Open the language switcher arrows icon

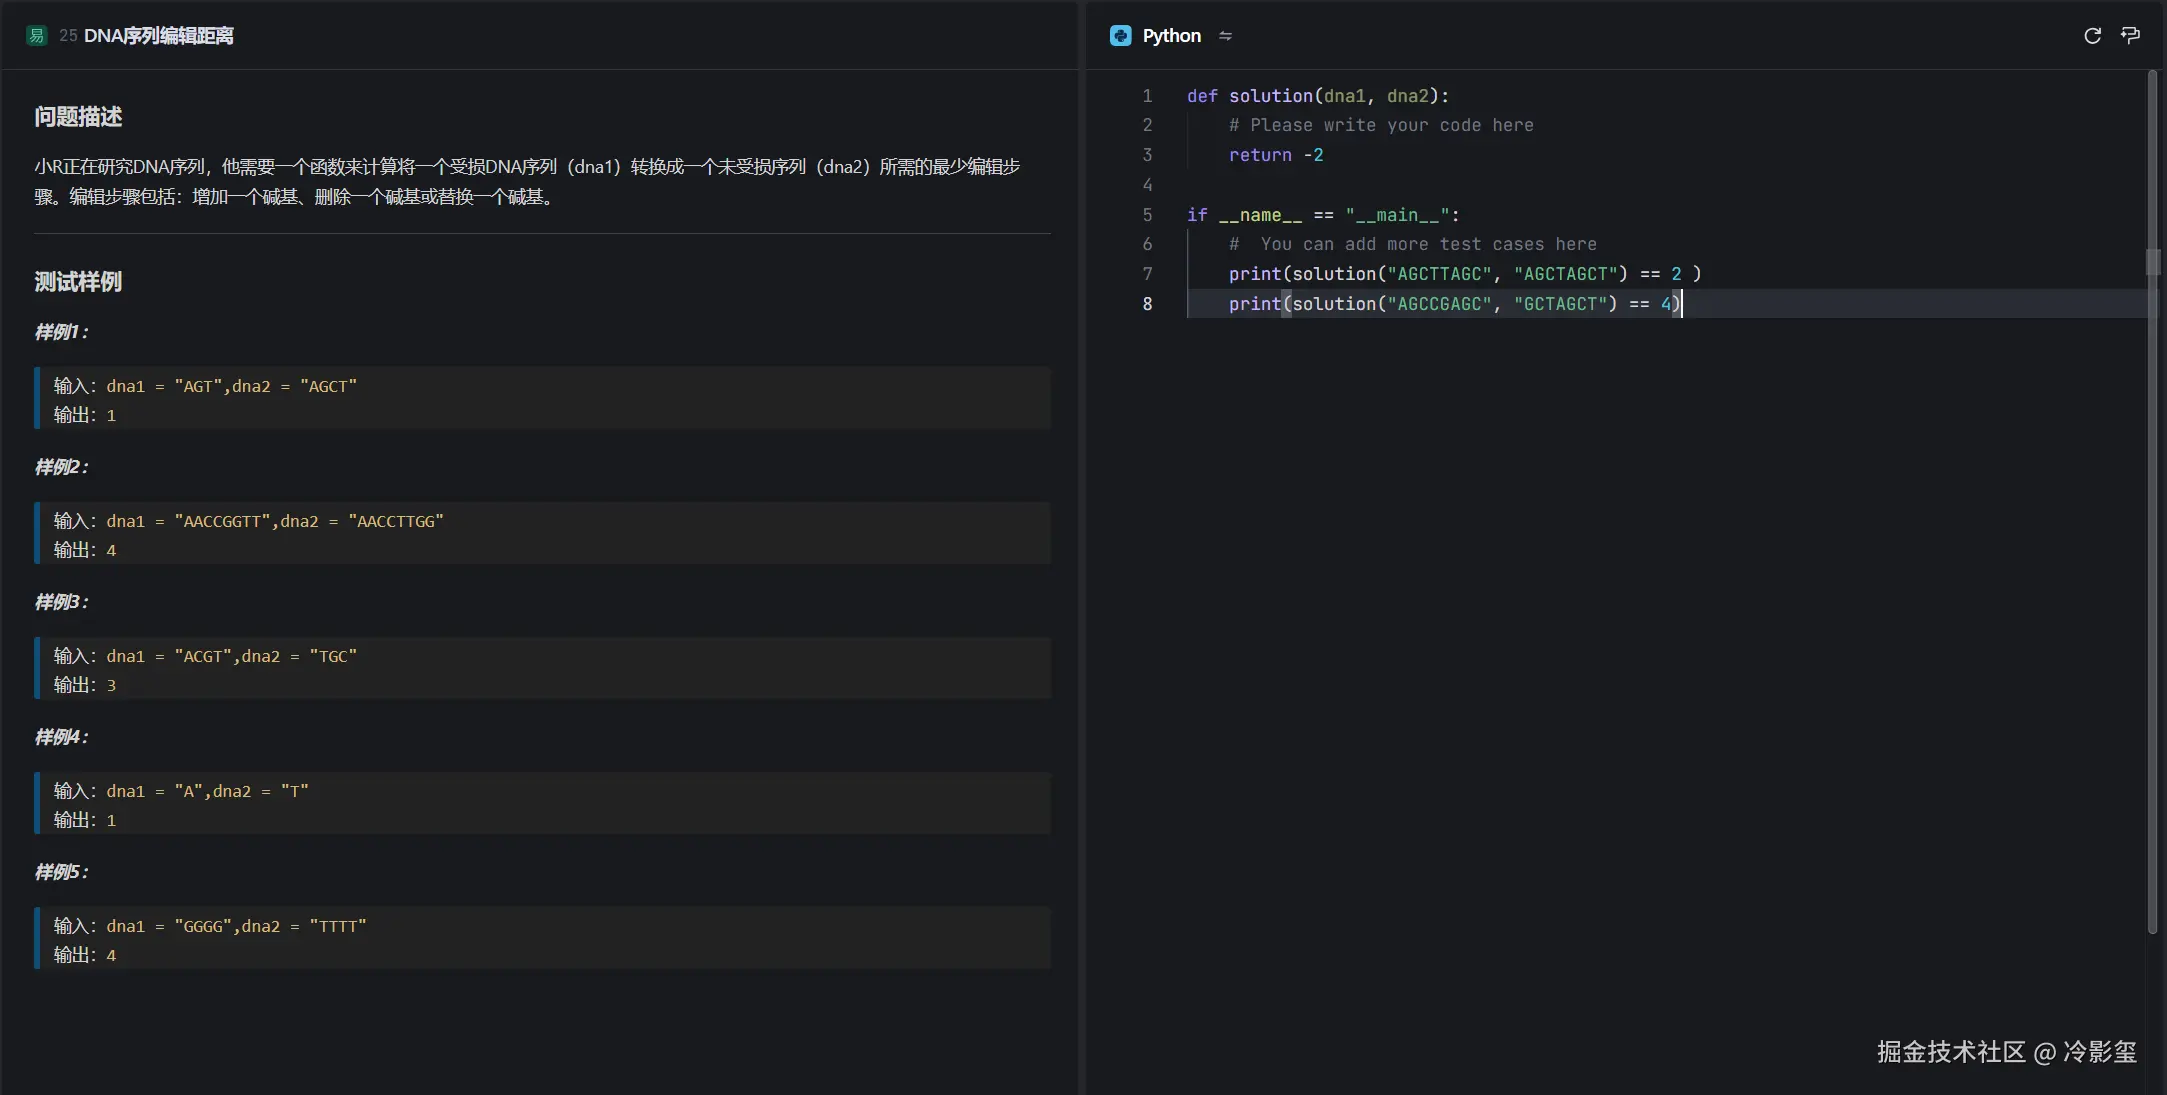1225,36
